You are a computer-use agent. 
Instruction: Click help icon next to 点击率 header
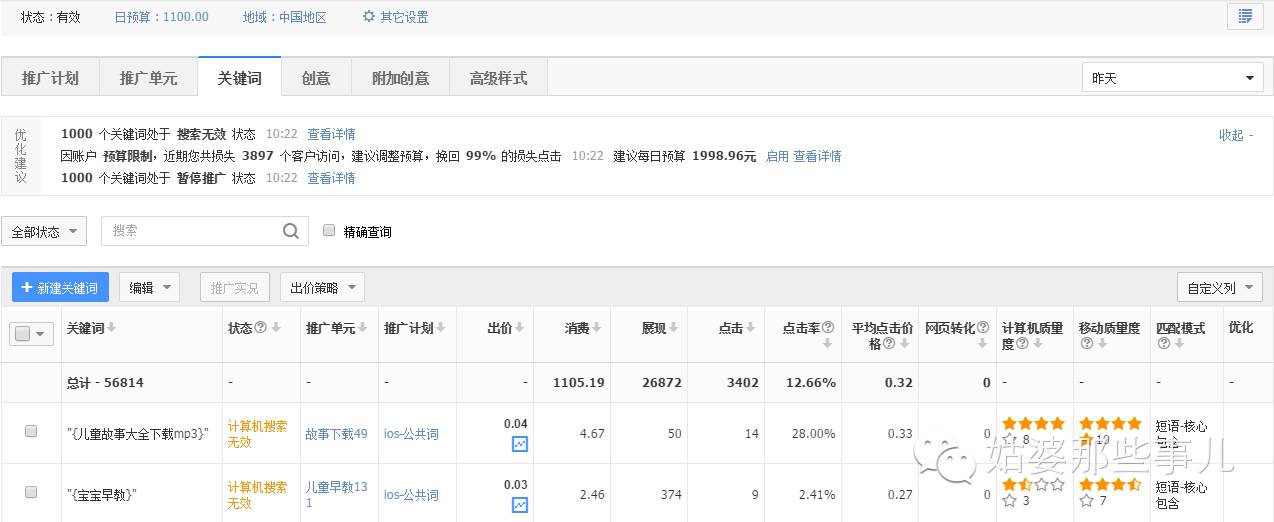828,328
